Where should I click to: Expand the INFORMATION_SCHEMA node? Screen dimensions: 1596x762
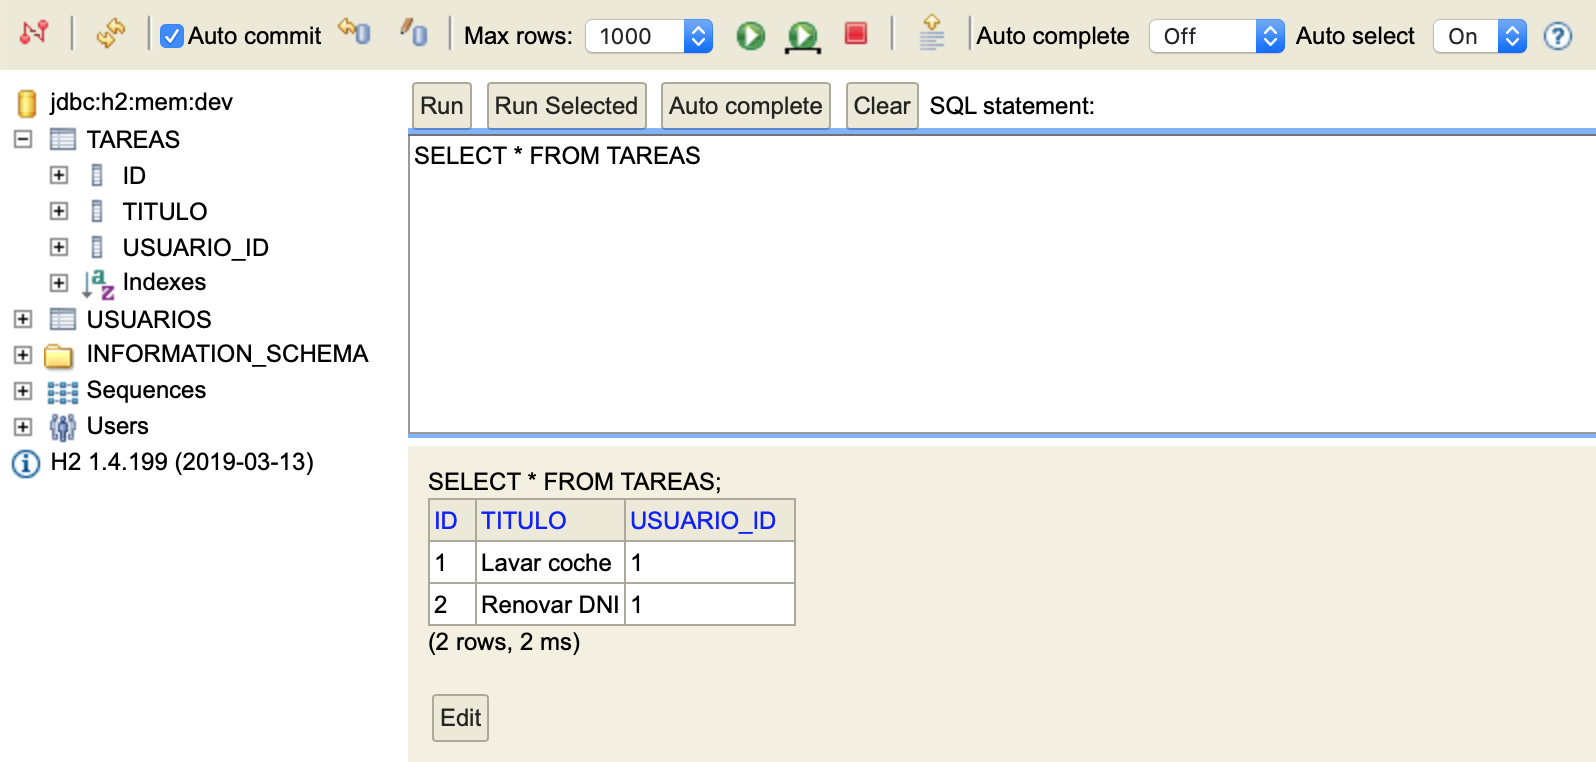[23, 355]
